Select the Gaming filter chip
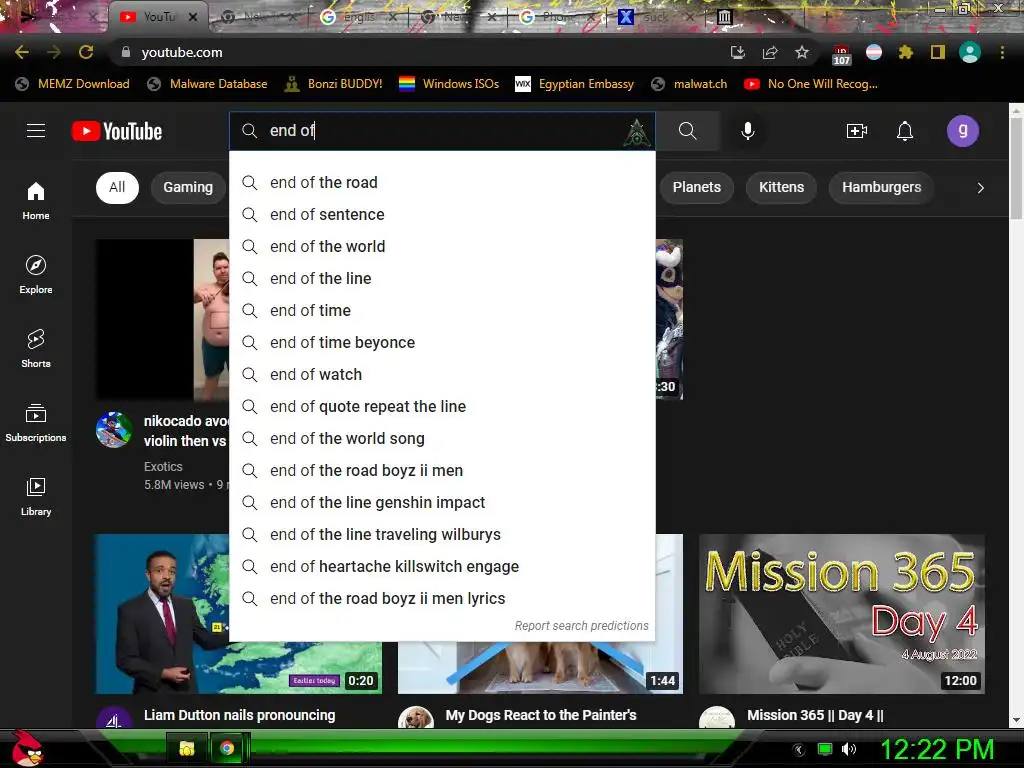The height and width of the screenshot is (768, 1024). (x=188, y=187)
